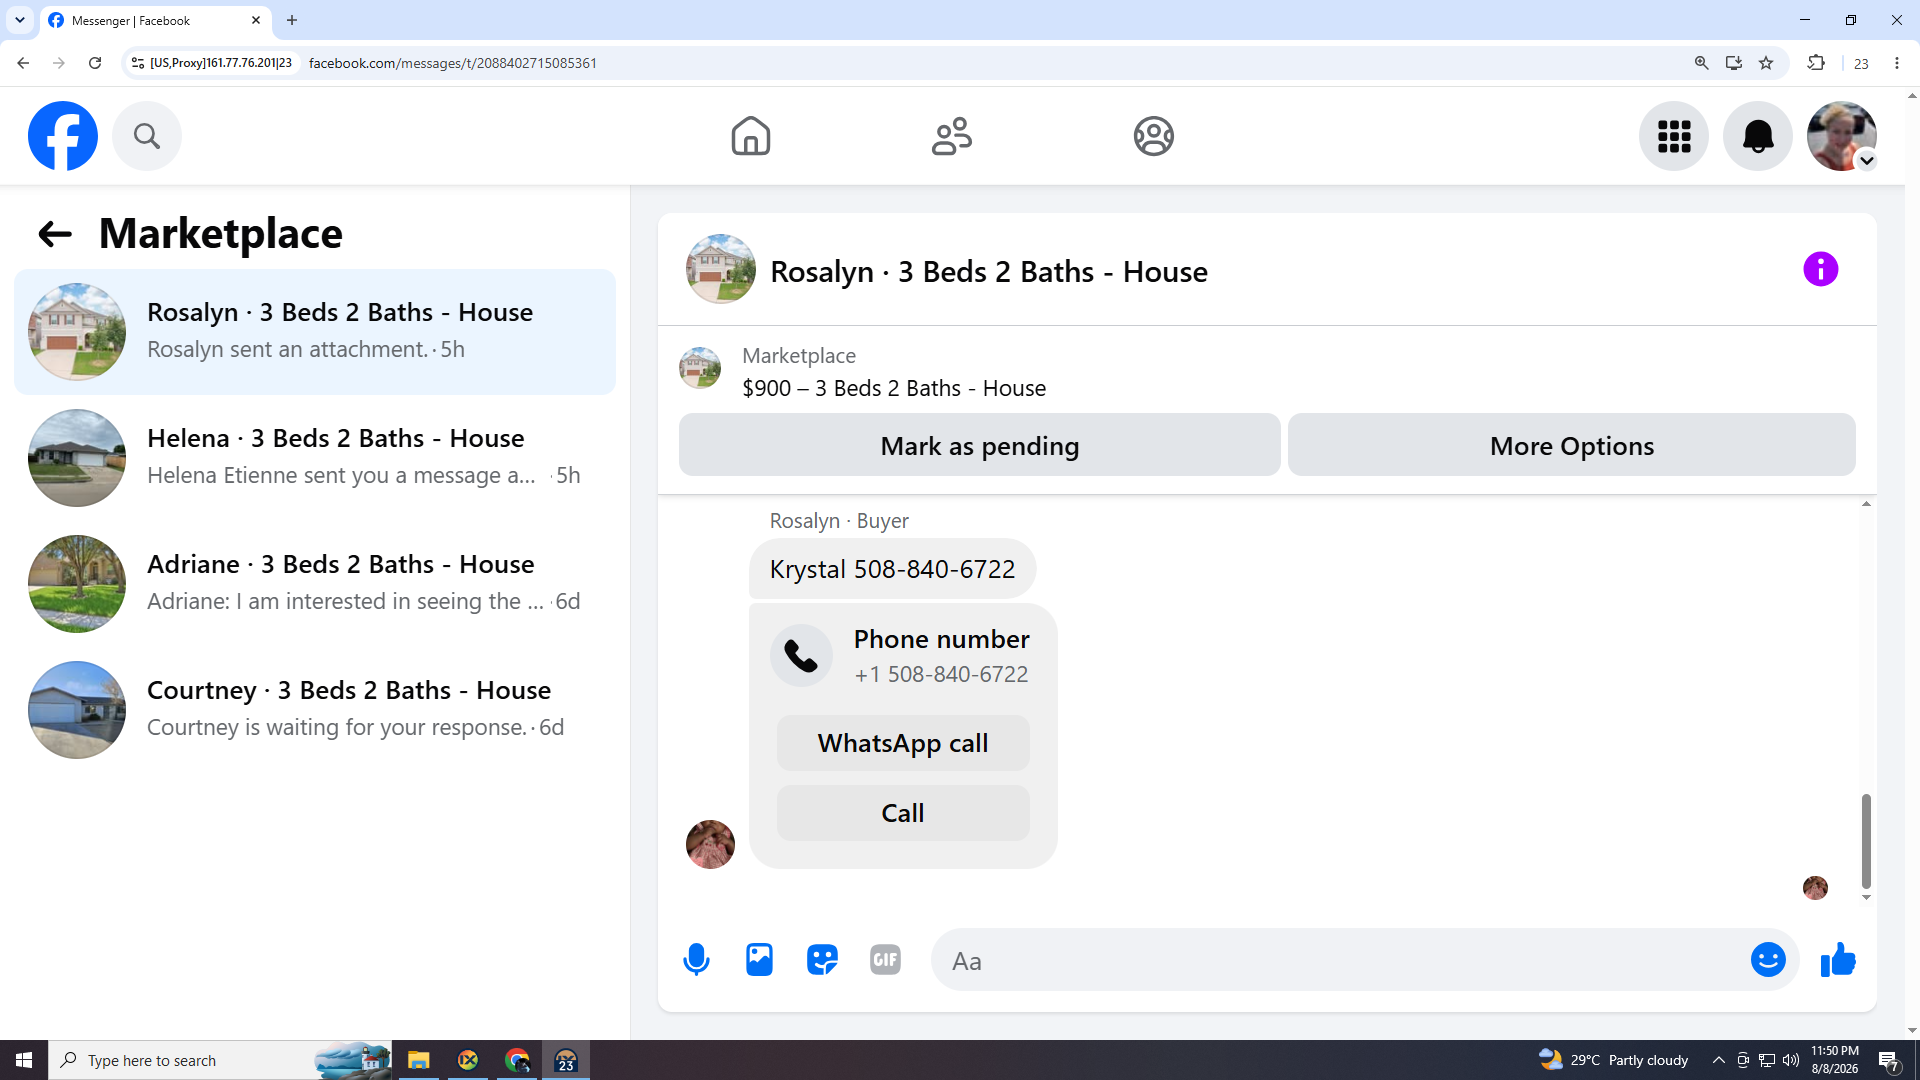This screenshot has height=1080, width=1920.
Task: Open the notifications bell
Action: pos(1758,136)
